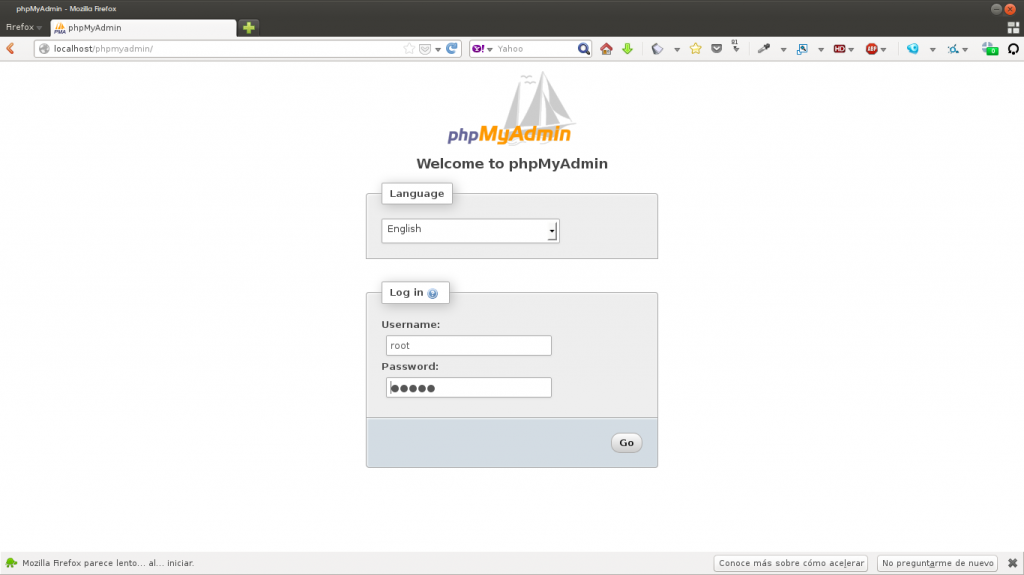Image resolution: width=1024 pixels, height=575 pixels.
Task: Click the search magnifier in the Yahoo box
Action: pyautogui.click(x=583, y=48)
